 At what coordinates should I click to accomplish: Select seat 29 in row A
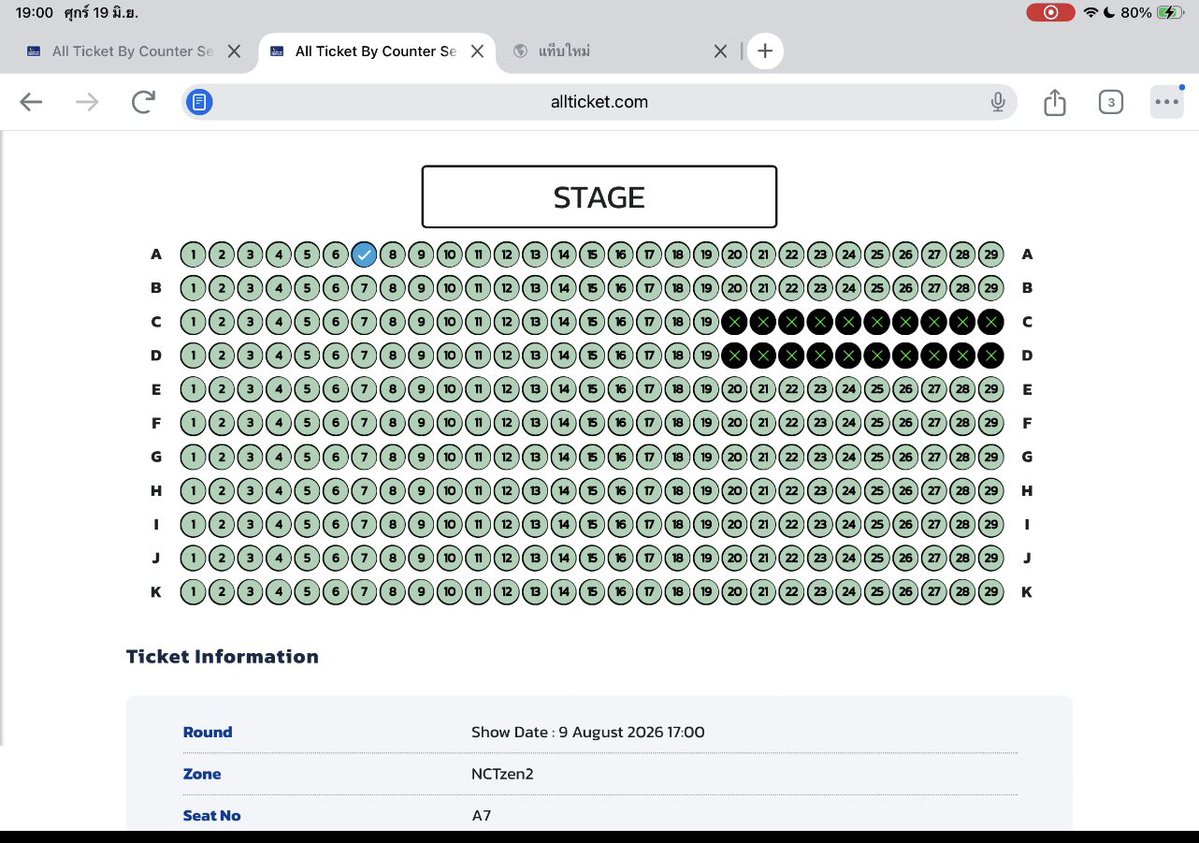pos(991,254)
